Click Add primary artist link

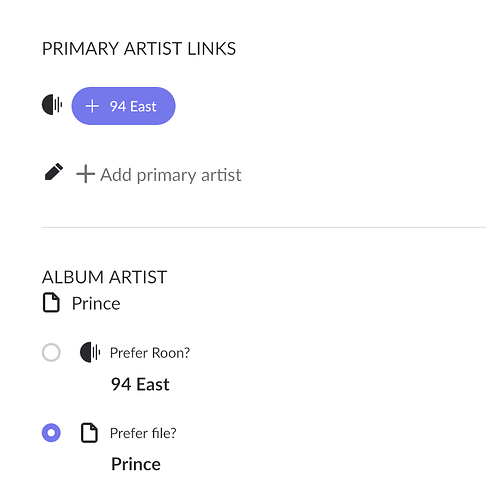159,175
